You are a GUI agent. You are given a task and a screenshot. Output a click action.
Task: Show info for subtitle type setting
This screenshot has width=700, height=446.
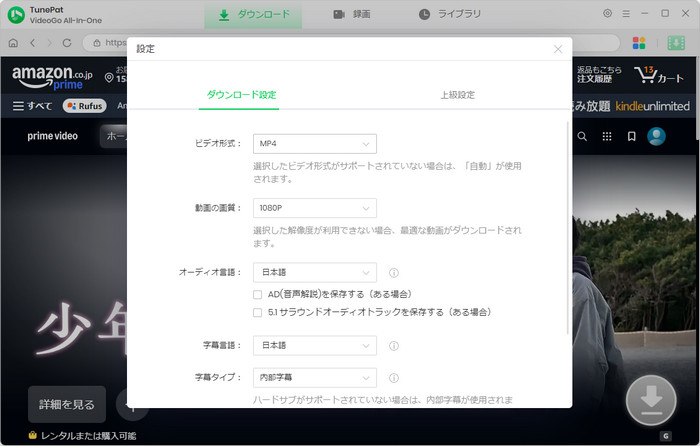394,378
